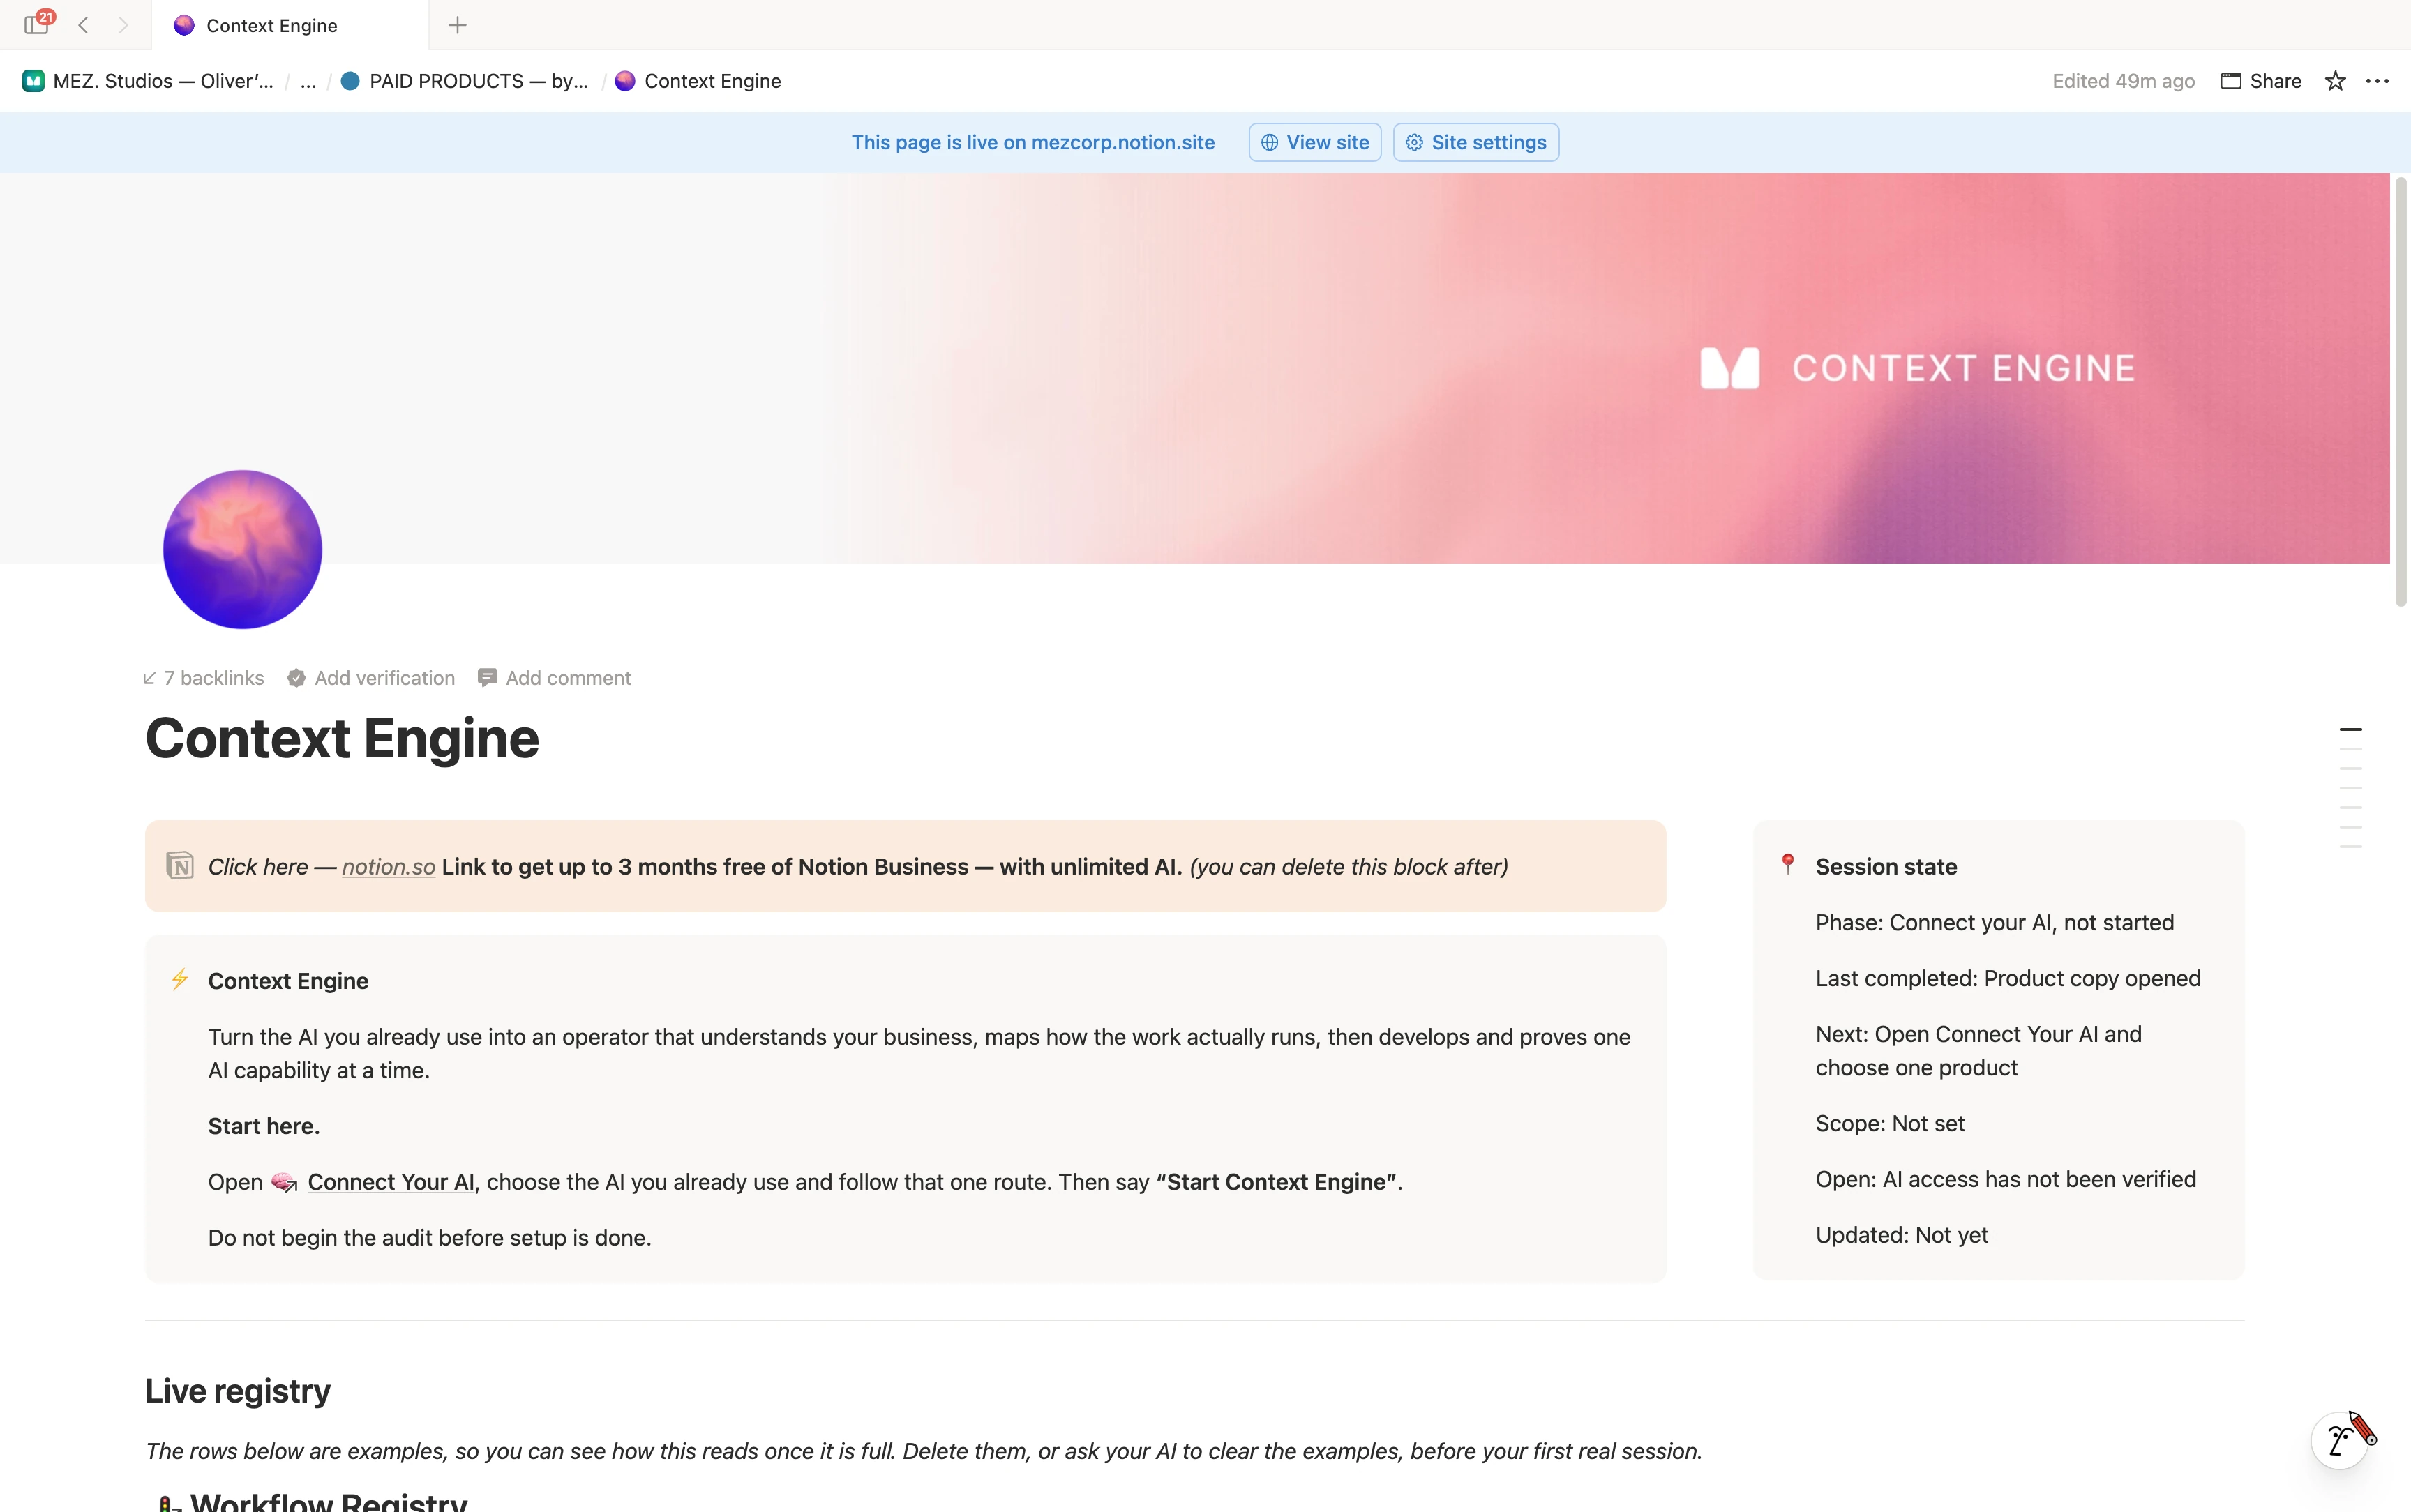Open the notion.so link in callout
The image size is (2411, 1512).
click(x=388, y=867)
